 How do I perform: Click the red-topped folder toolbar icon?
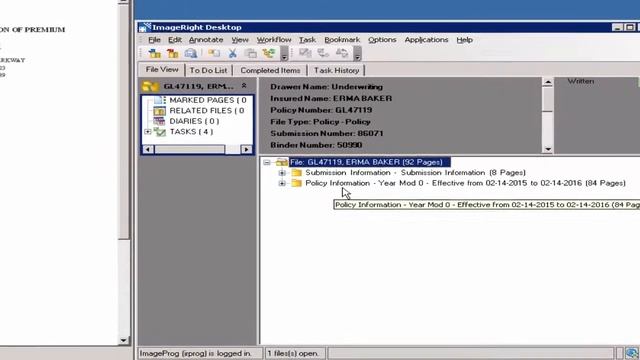point(173,53)
